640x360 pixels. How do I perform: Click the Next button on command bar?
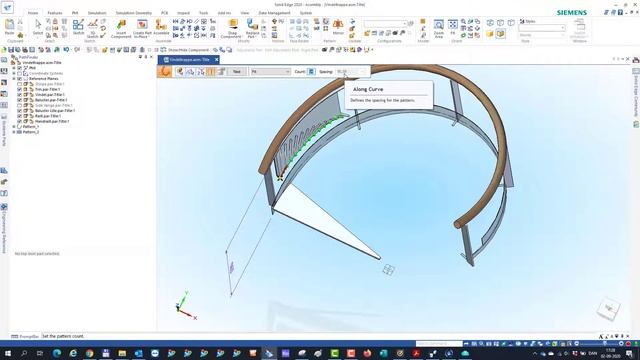click(x=236, y=72)
